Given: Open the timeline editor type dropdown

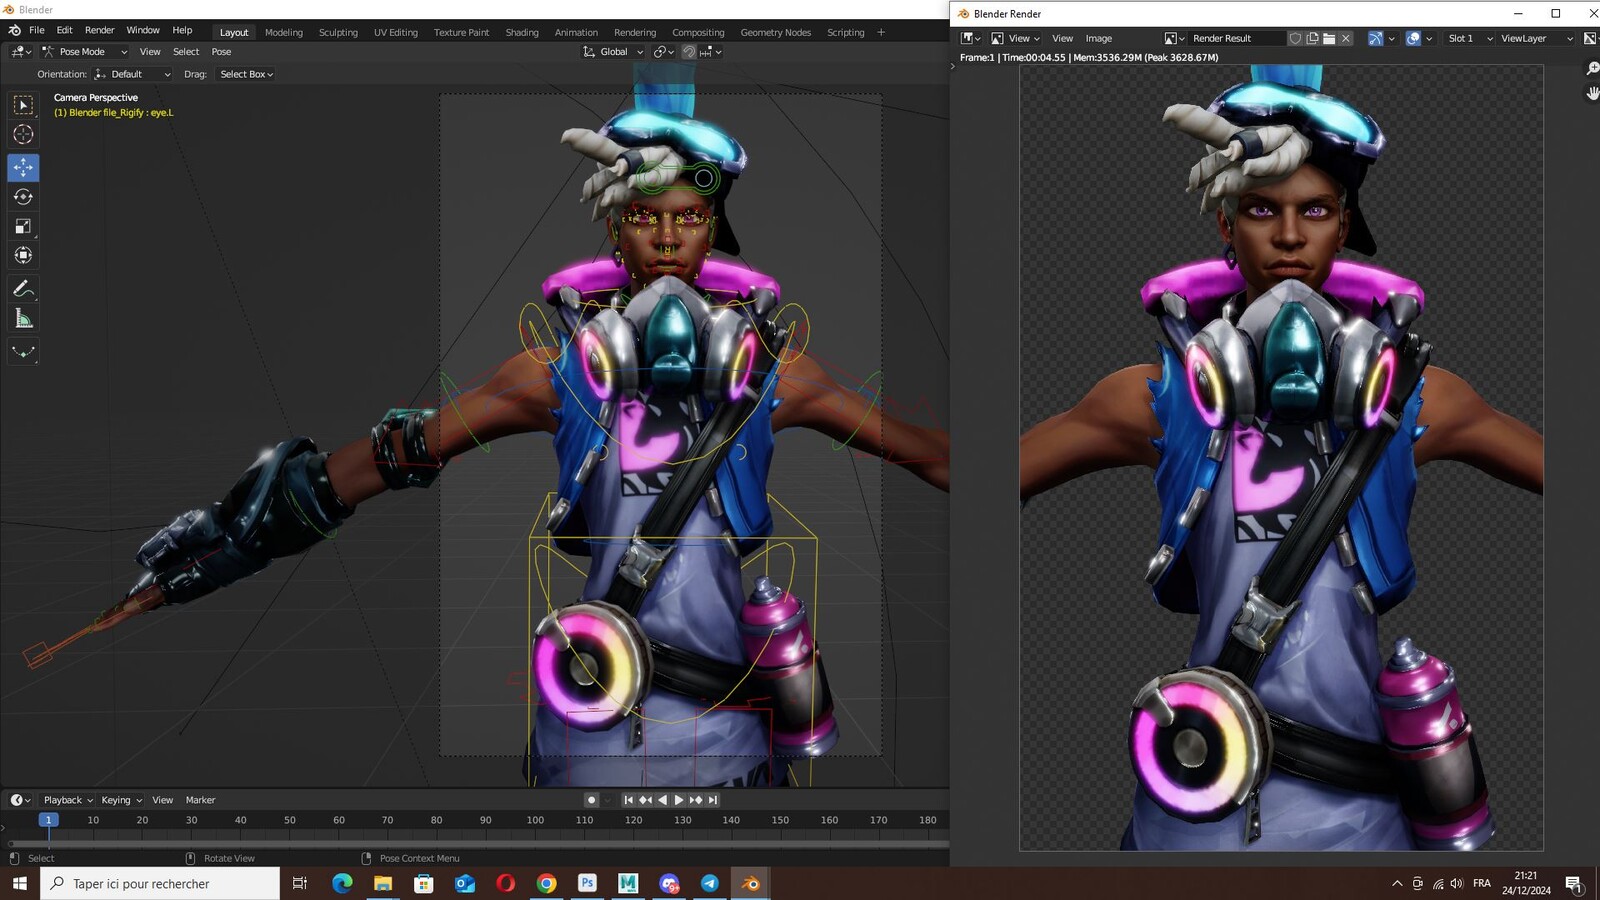Looking at the screenshot, I should (x=20, y=800).
